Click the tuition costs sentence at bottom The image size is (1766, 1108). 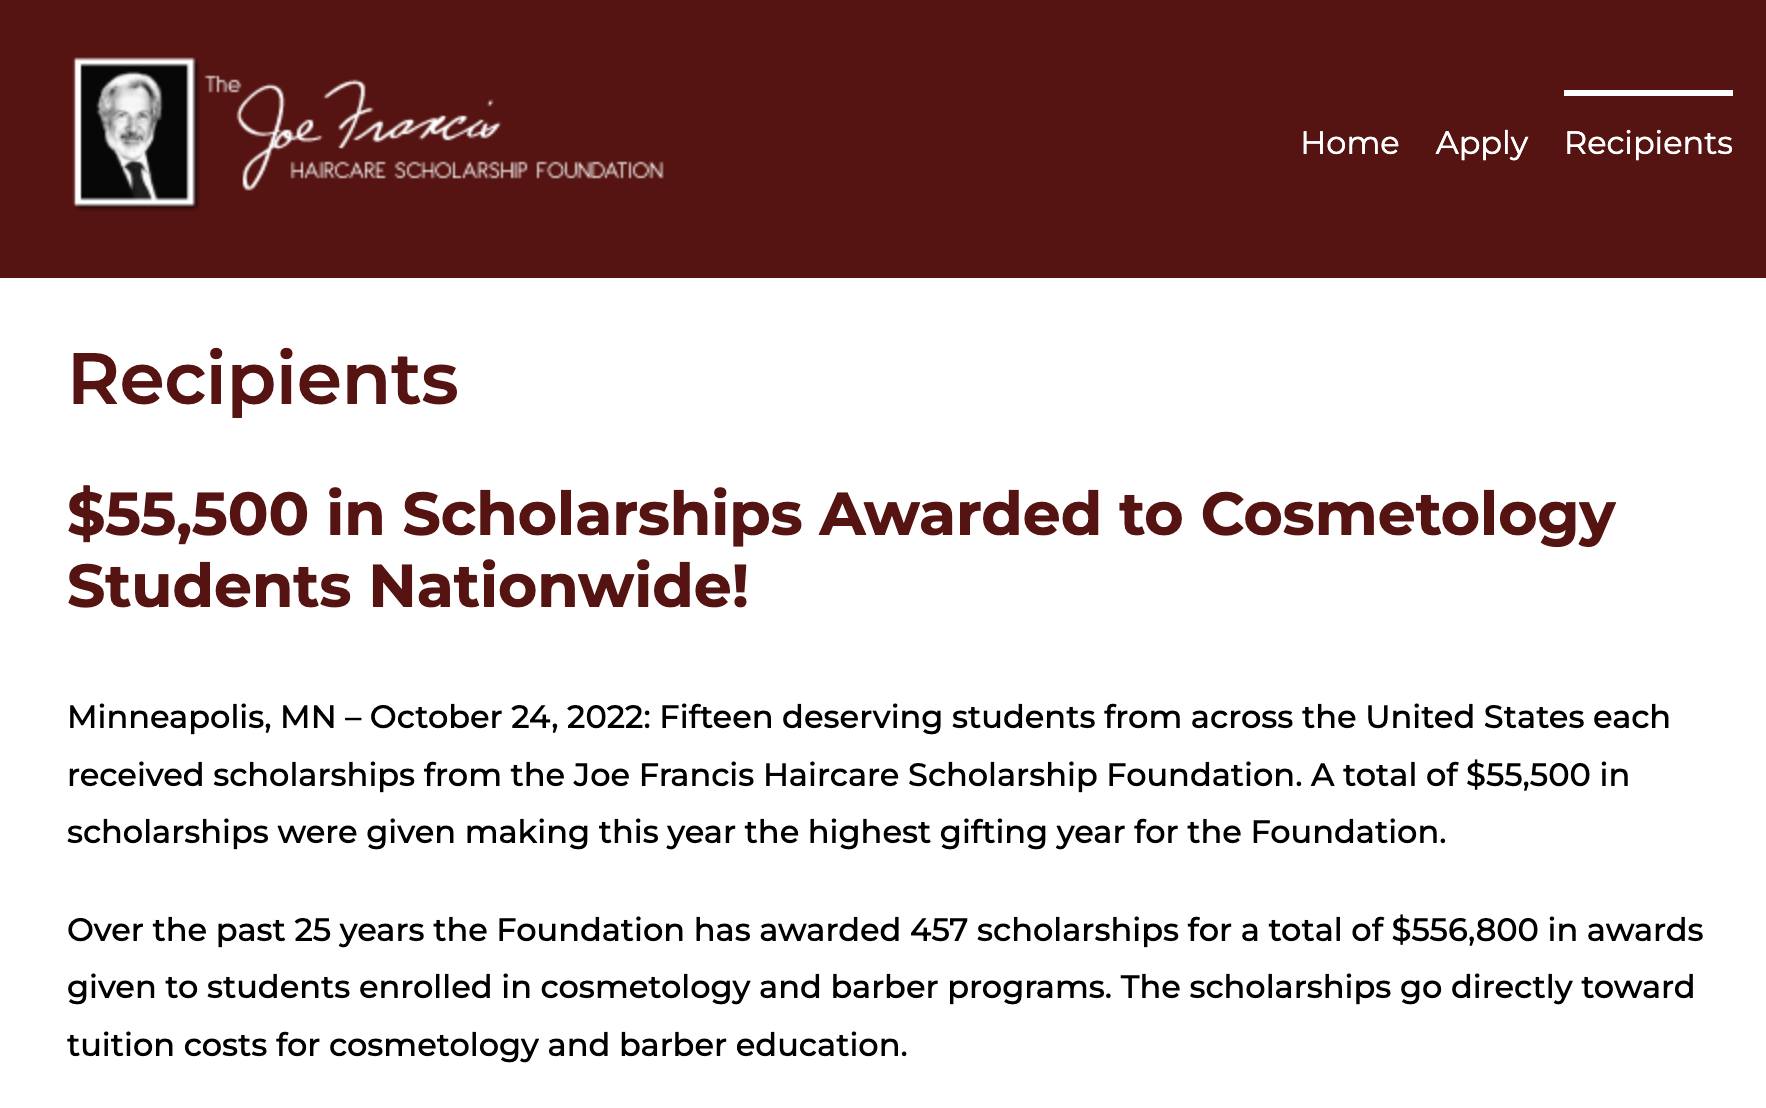[487, 1046]
